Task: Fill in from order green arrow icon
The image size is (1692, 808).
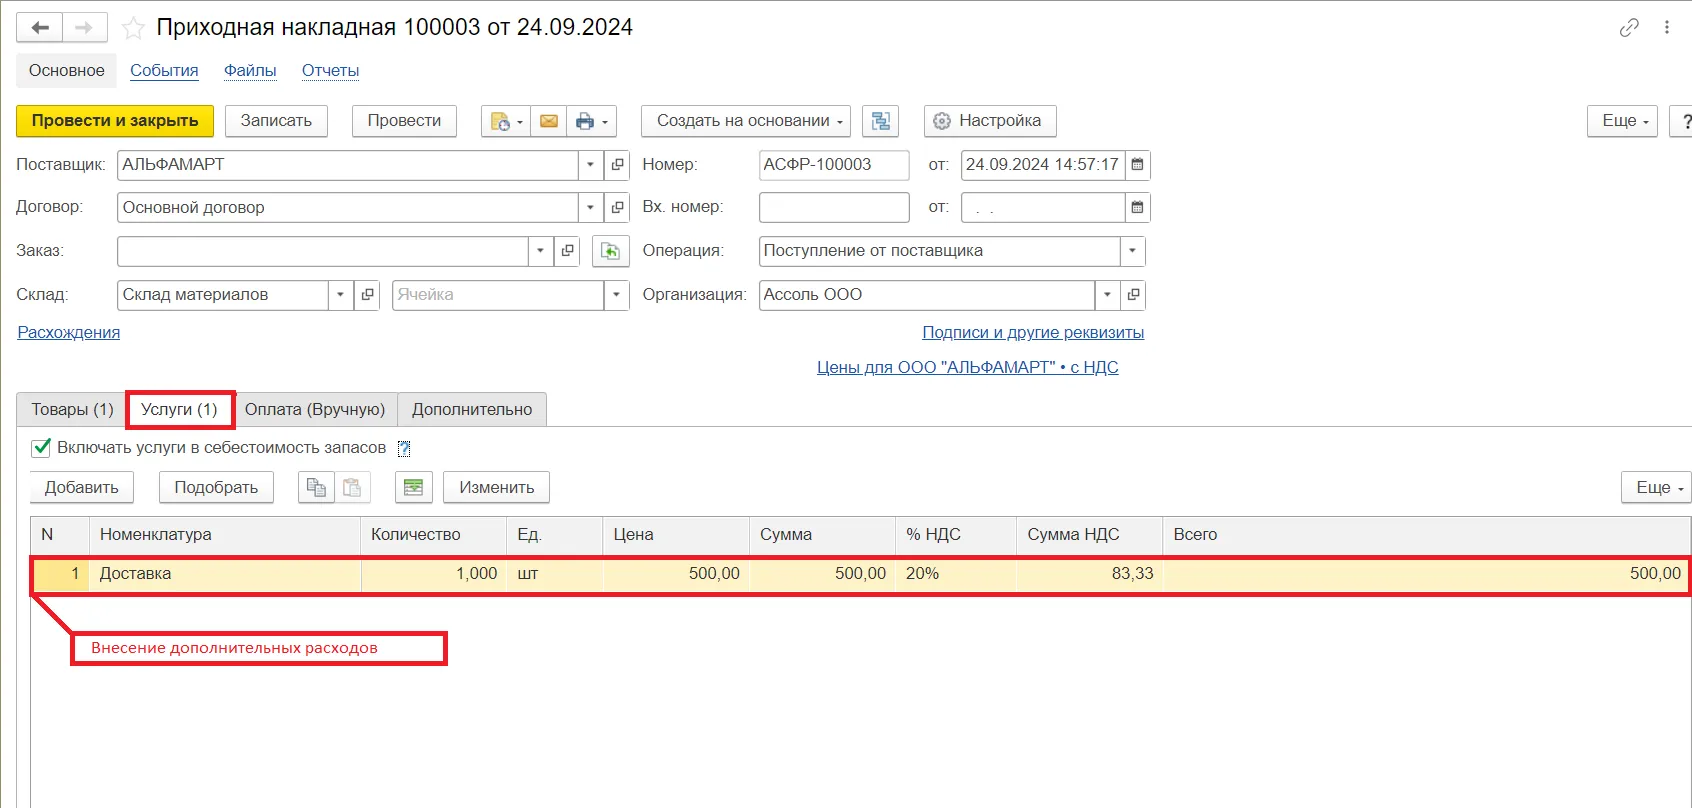Action: coord(611,251)
